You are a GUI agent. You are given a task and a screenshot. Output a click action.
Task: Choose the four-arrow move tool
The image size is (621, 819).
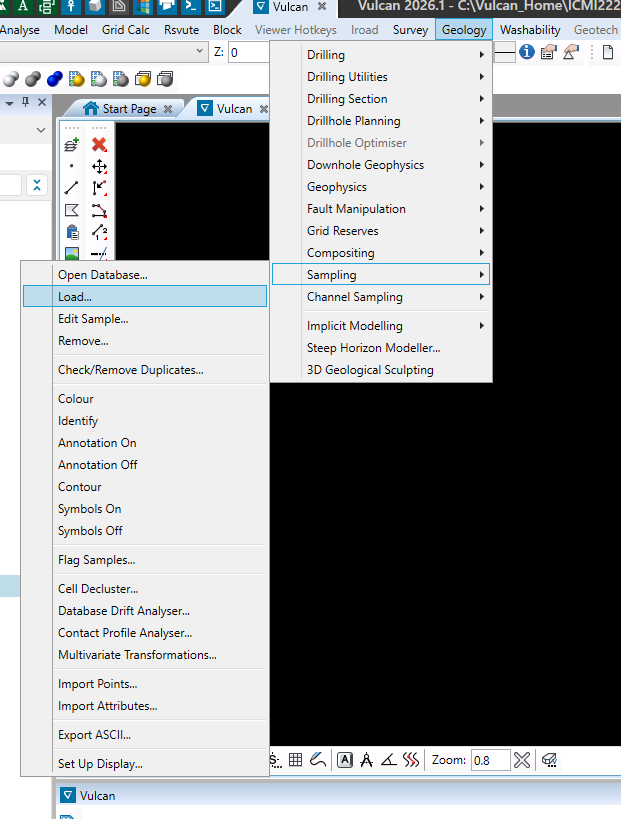(99, 167)
